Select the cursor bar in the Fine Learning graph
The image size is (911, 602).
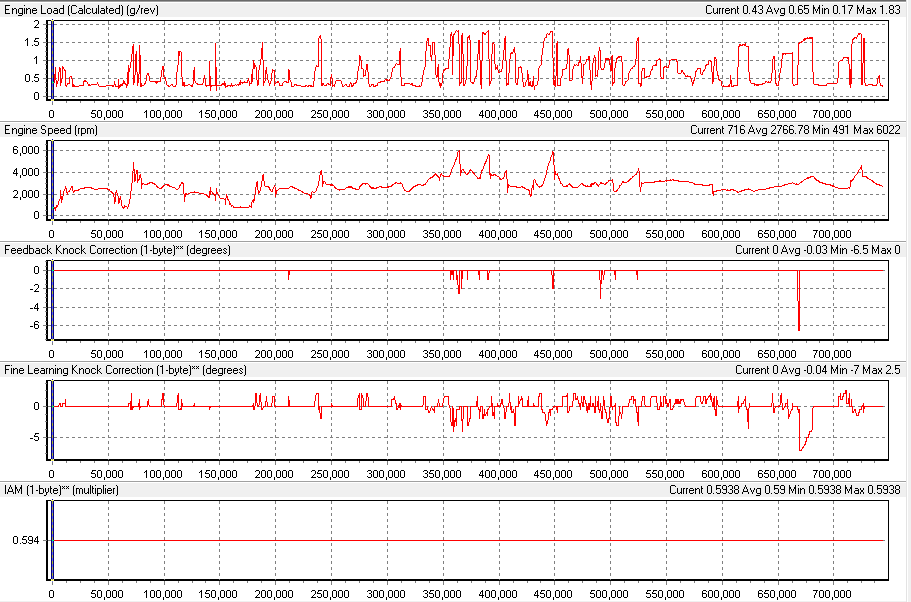[52, 418]
